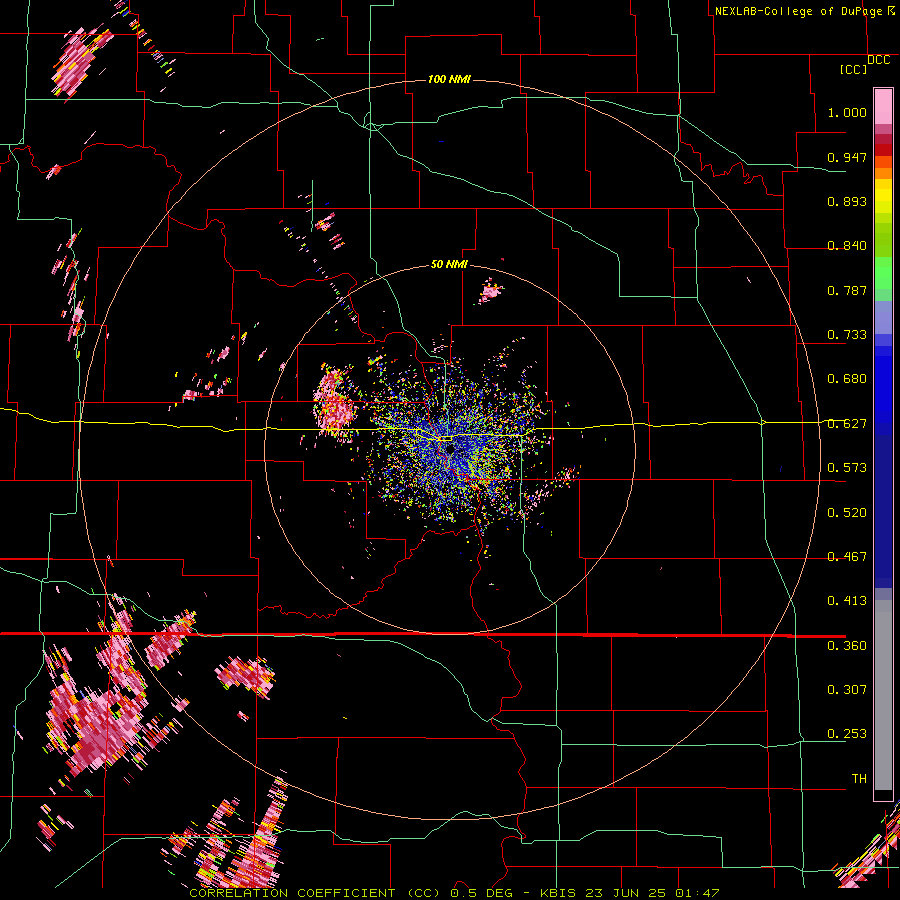Click the 1.000 value on the scale

point(847,112)
